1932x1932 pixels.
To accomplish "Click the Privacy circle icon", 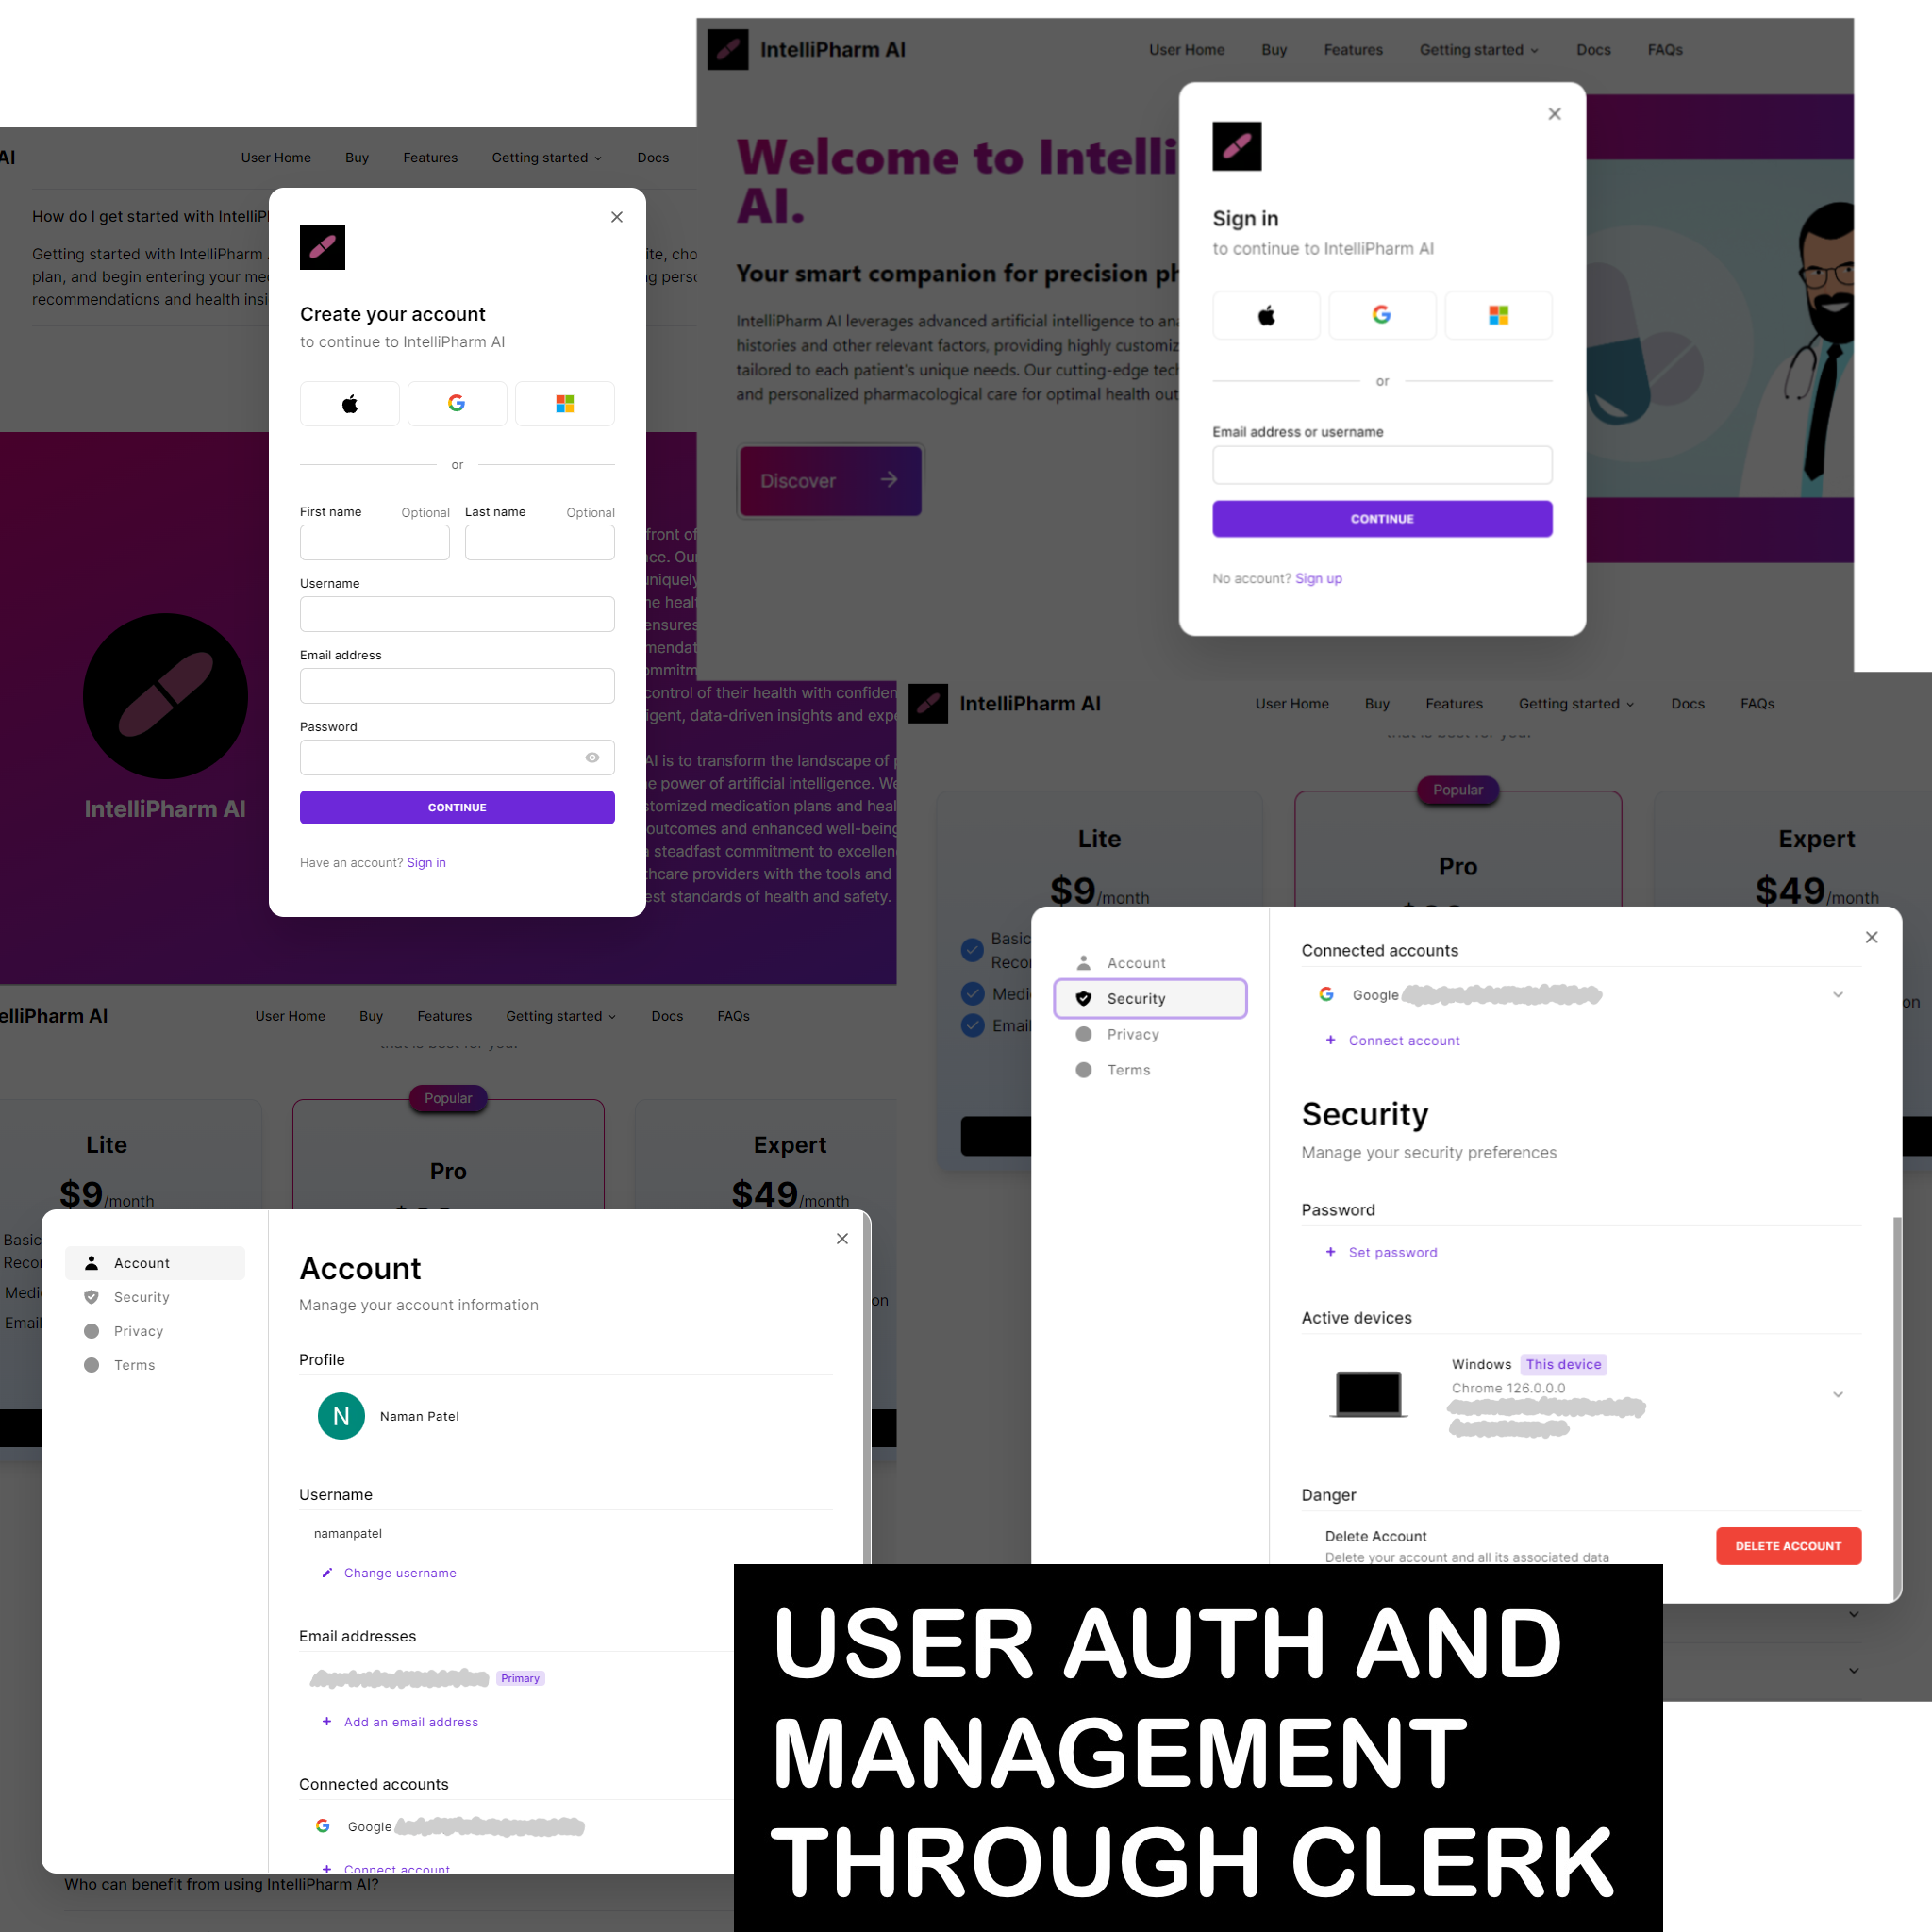I will point(91,1330).
